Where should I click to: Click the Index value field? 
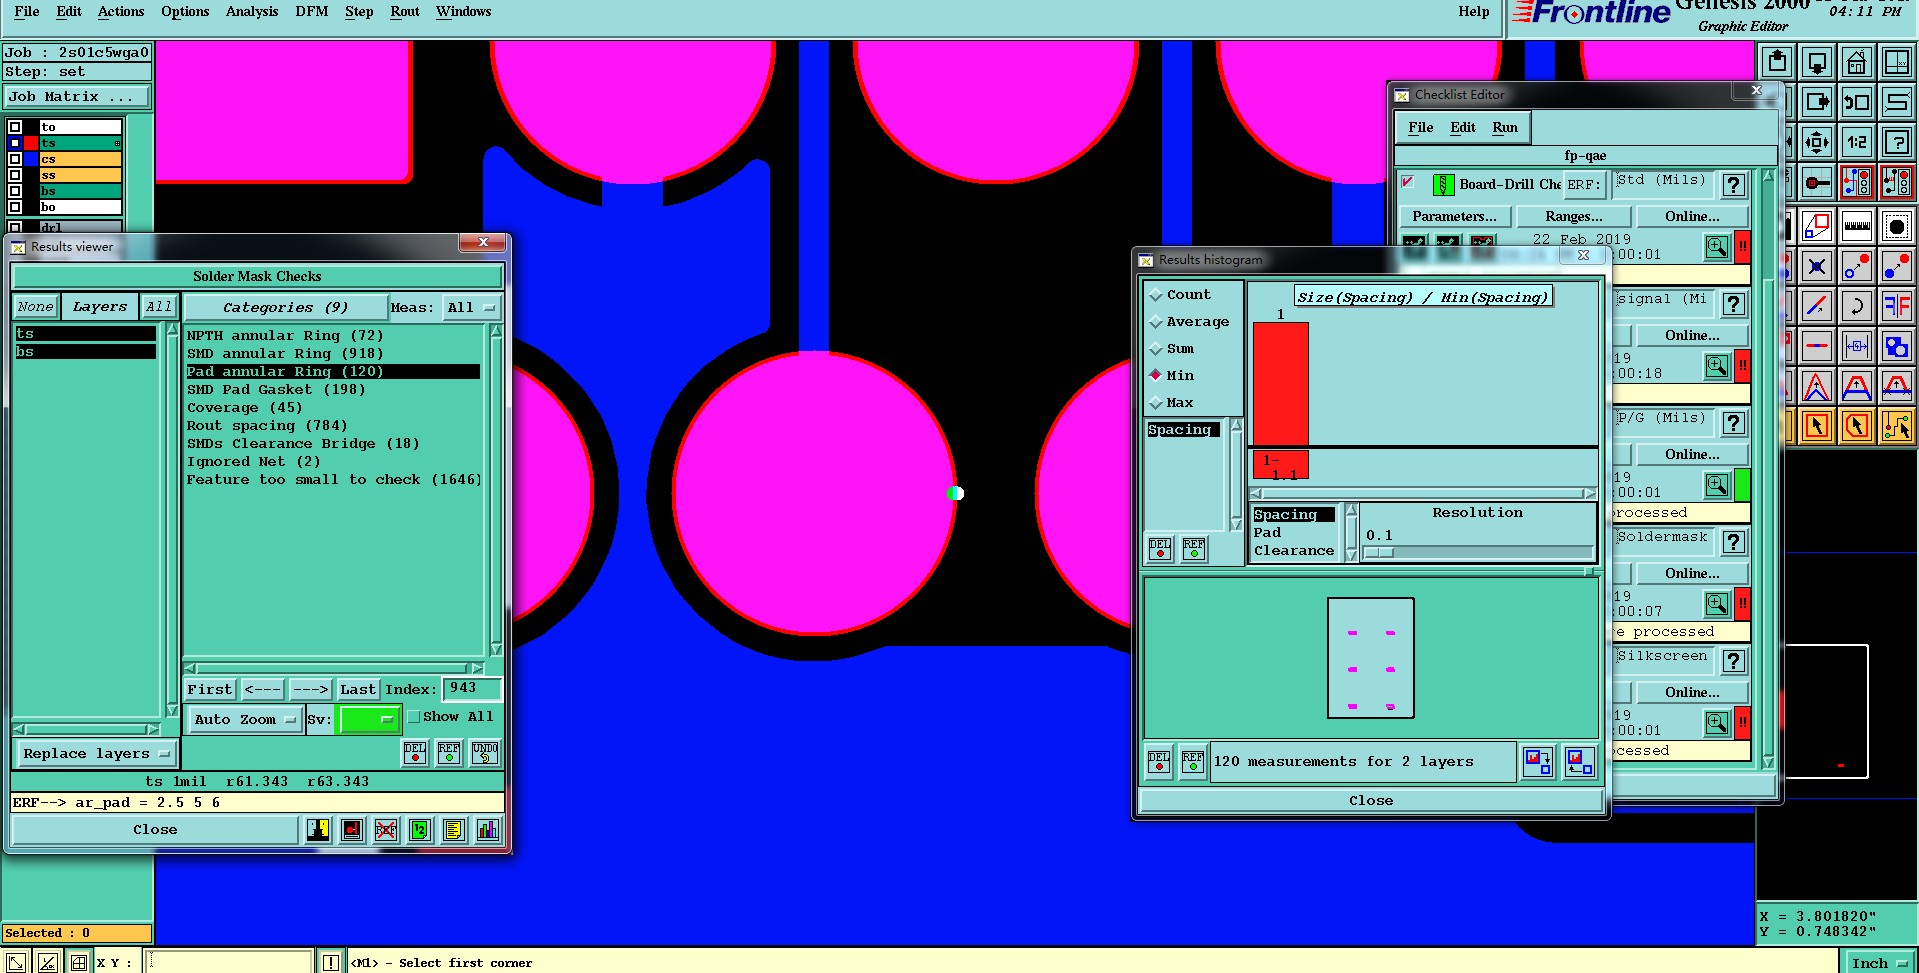(x=472, y=689)
